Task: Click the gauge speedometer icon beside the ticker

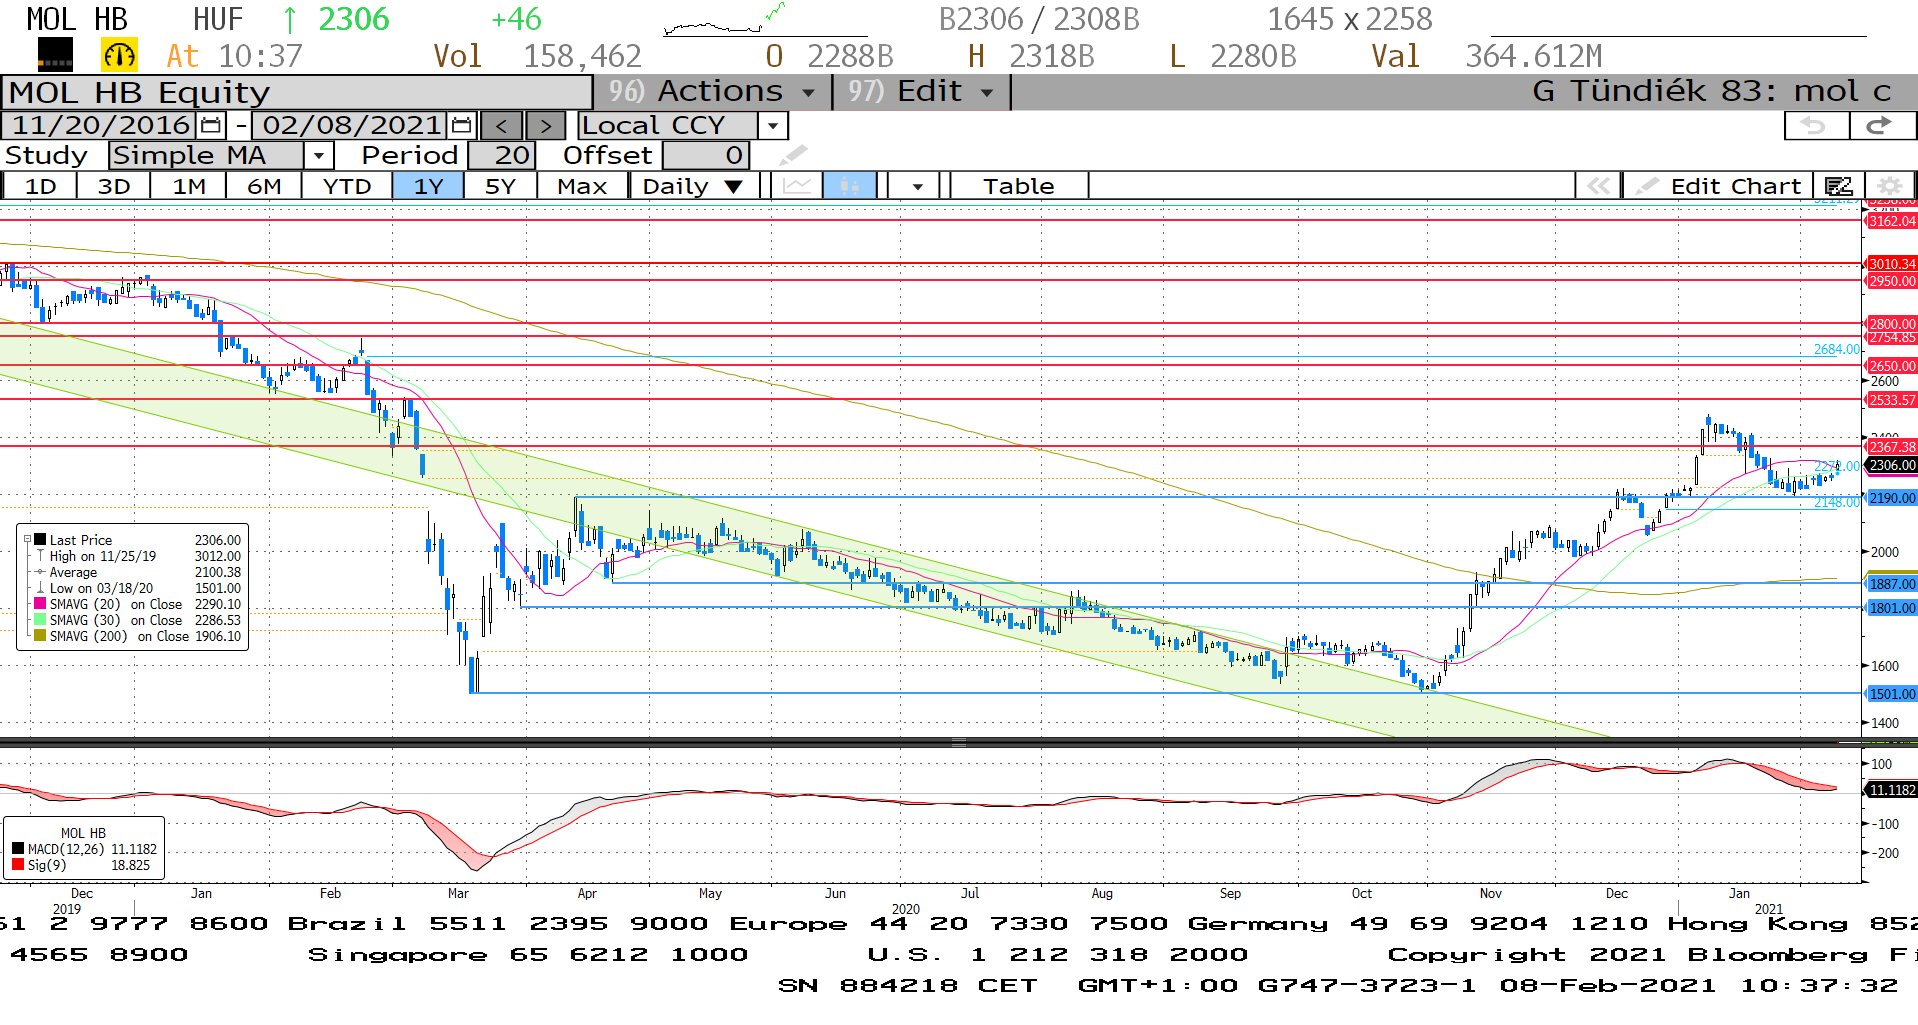Action: click(x=119, y=55)
